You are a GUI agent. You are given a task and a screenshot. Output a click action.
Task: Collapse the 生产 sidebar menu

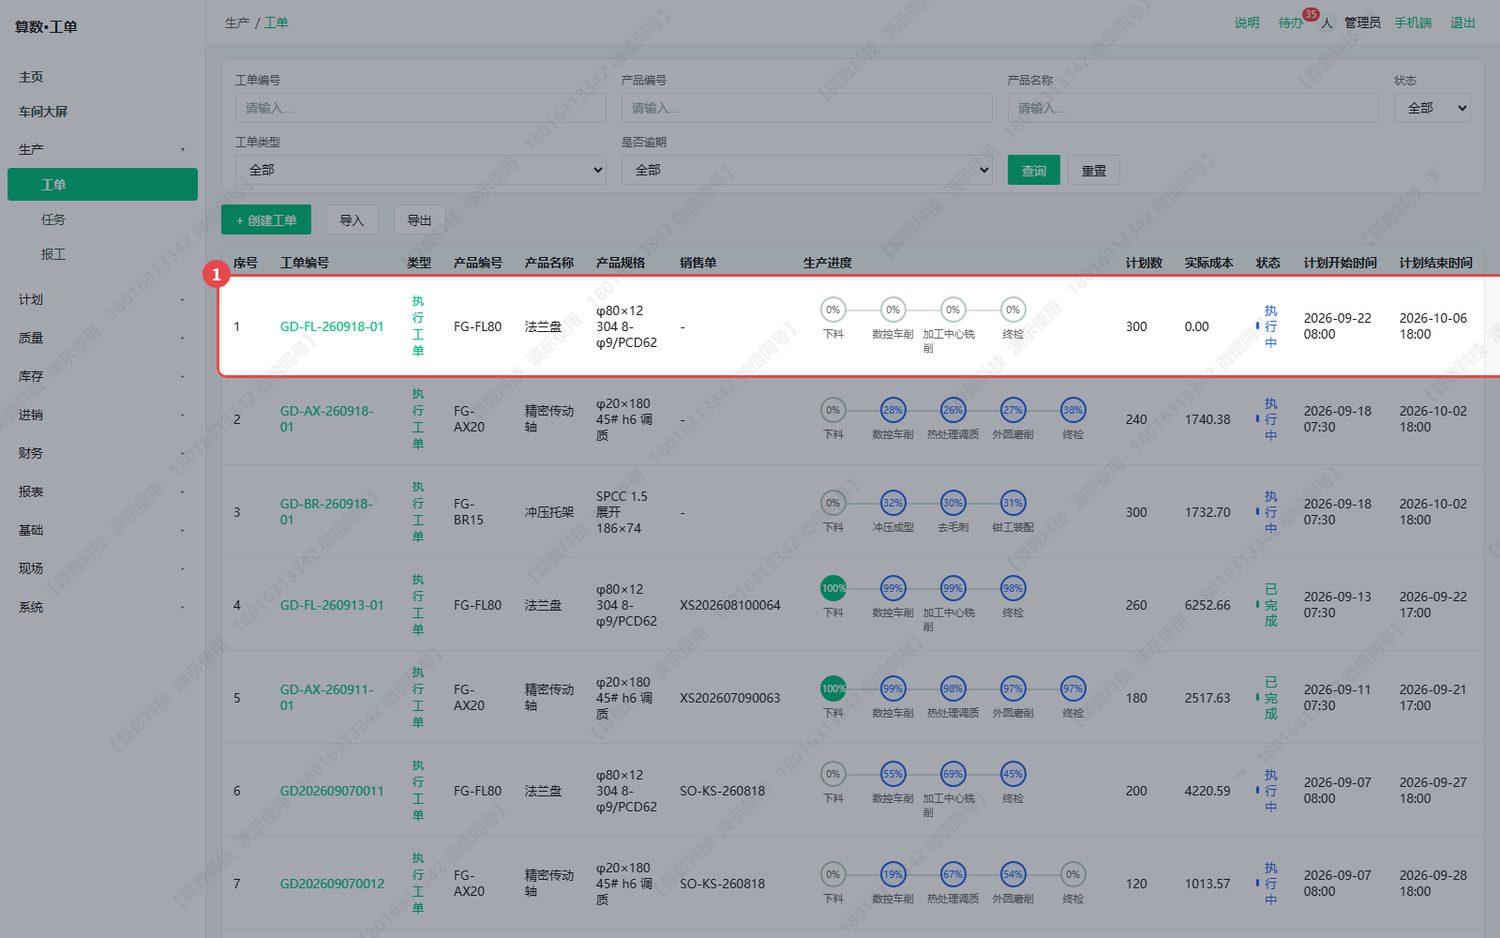(102, 149)
